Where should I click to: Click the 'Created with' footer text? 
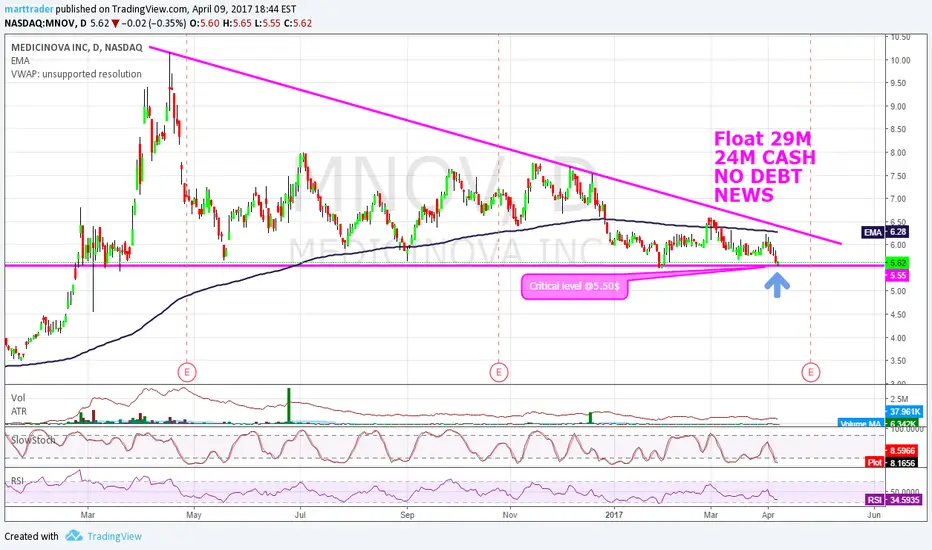pos(32,536)
